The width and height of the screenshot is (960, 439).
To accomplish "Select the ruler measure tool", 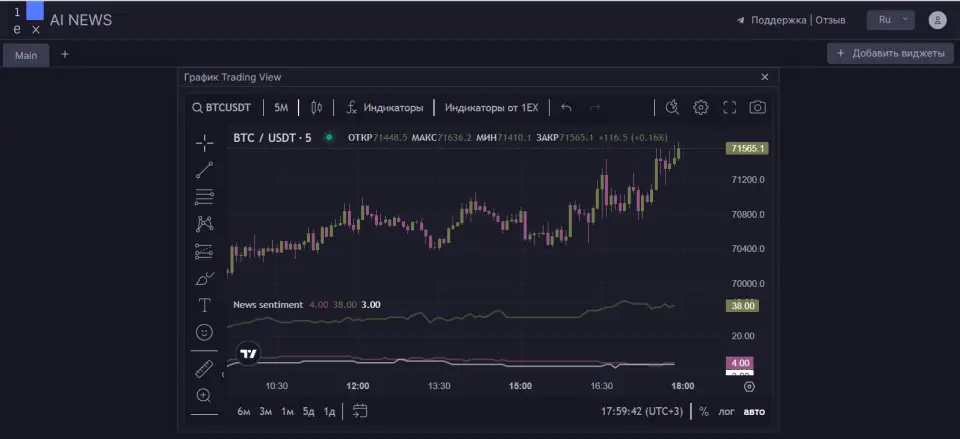I will [x=204, y=369].
